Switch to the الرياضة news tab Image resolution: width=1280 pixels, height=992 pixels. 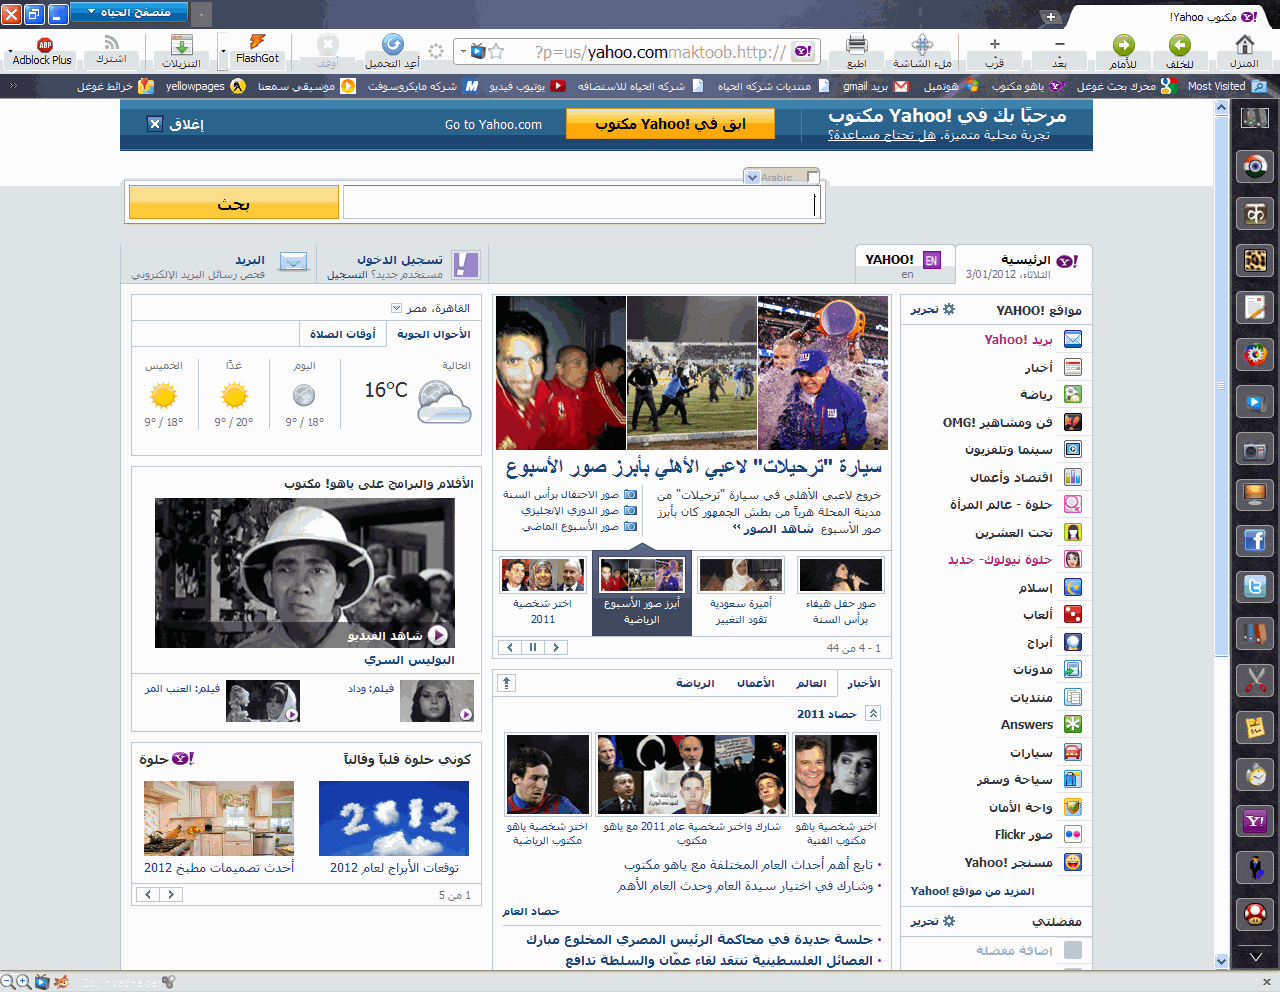[x=695, y=683]
